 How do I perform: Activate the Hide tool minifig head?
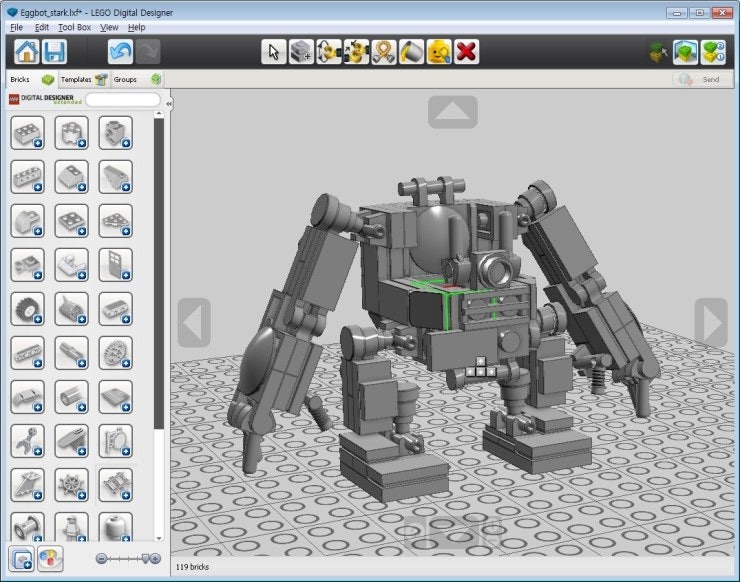click(x=439, y=51)
